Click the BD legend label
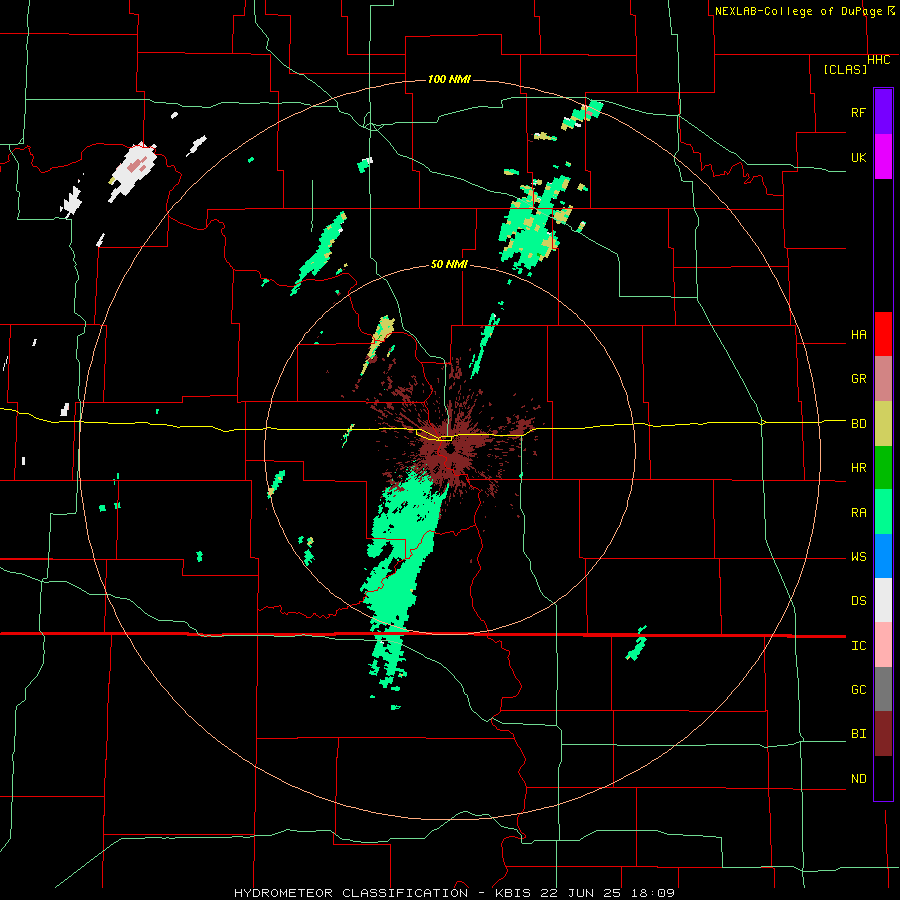 click(858, 424)
